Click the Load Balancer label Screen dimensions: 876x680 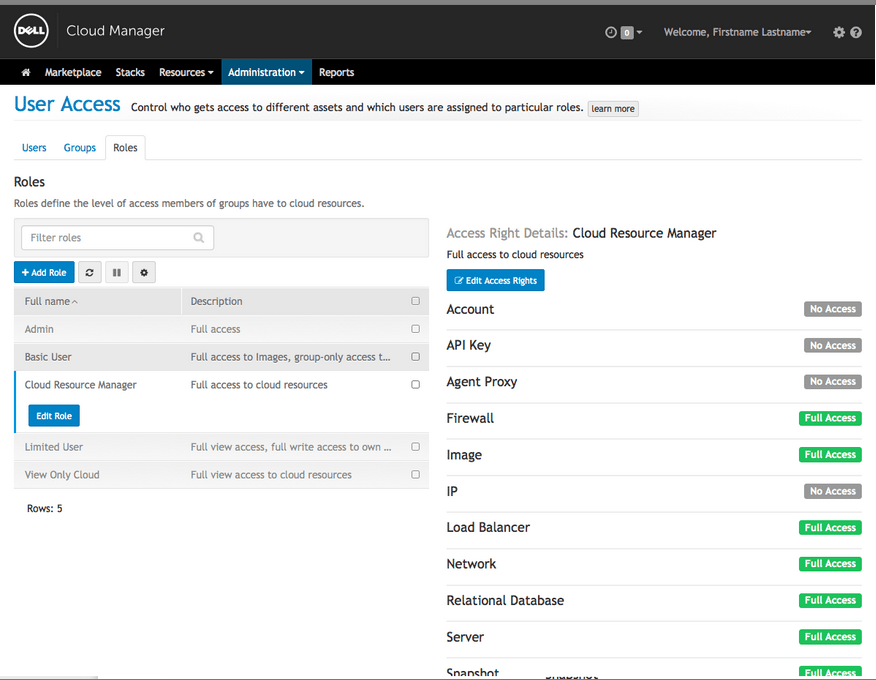(488, 527)
